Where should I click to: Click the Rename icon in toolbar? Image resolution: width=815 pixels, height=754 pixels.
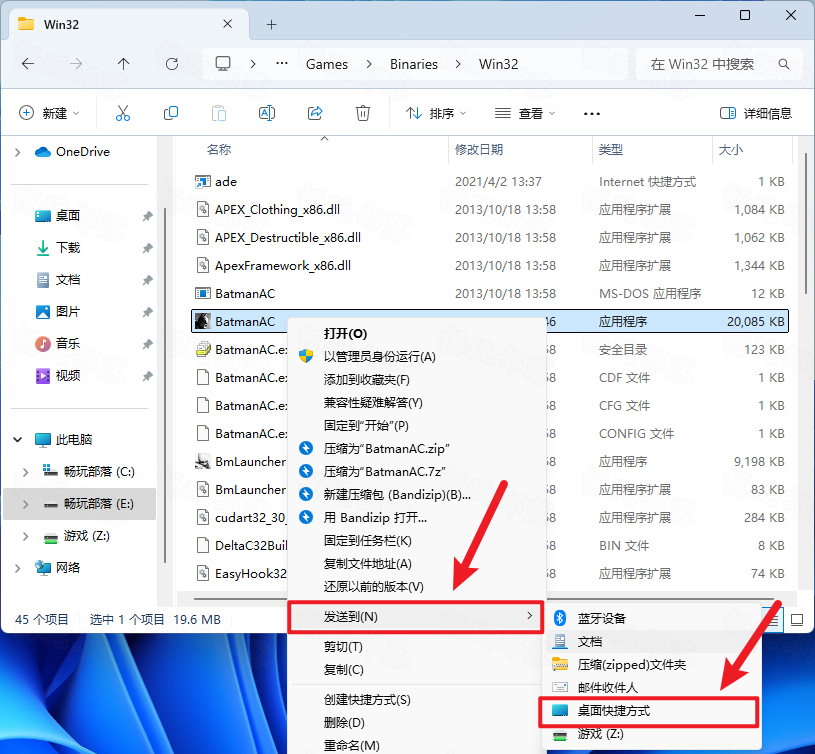[267, 113]
